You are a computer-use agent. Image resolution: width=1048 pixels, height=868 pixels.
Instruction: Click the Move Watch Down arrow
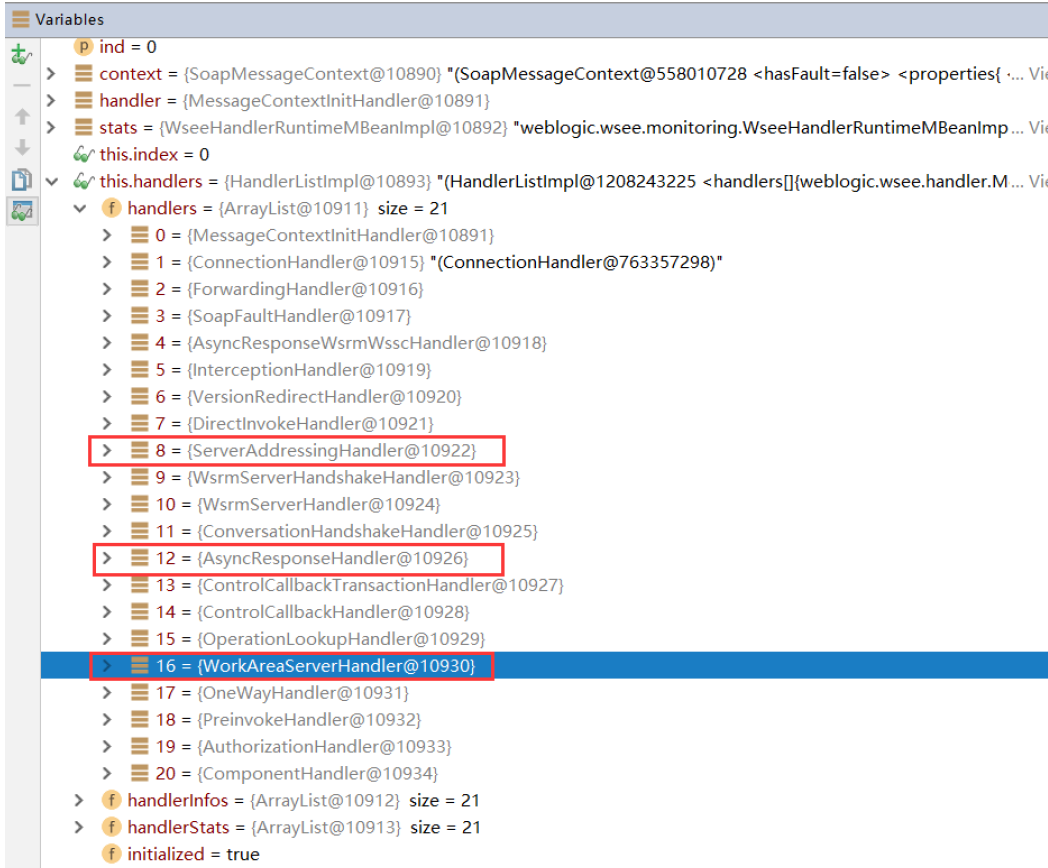[20, 148]
